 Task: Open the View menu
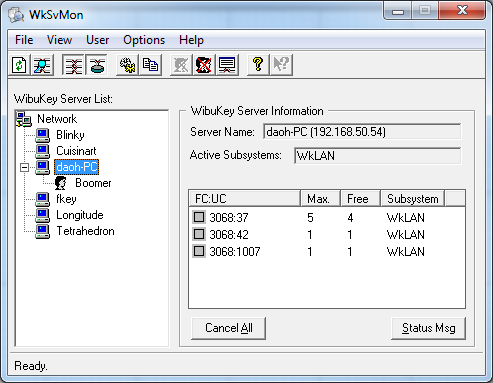click(59, 40)
